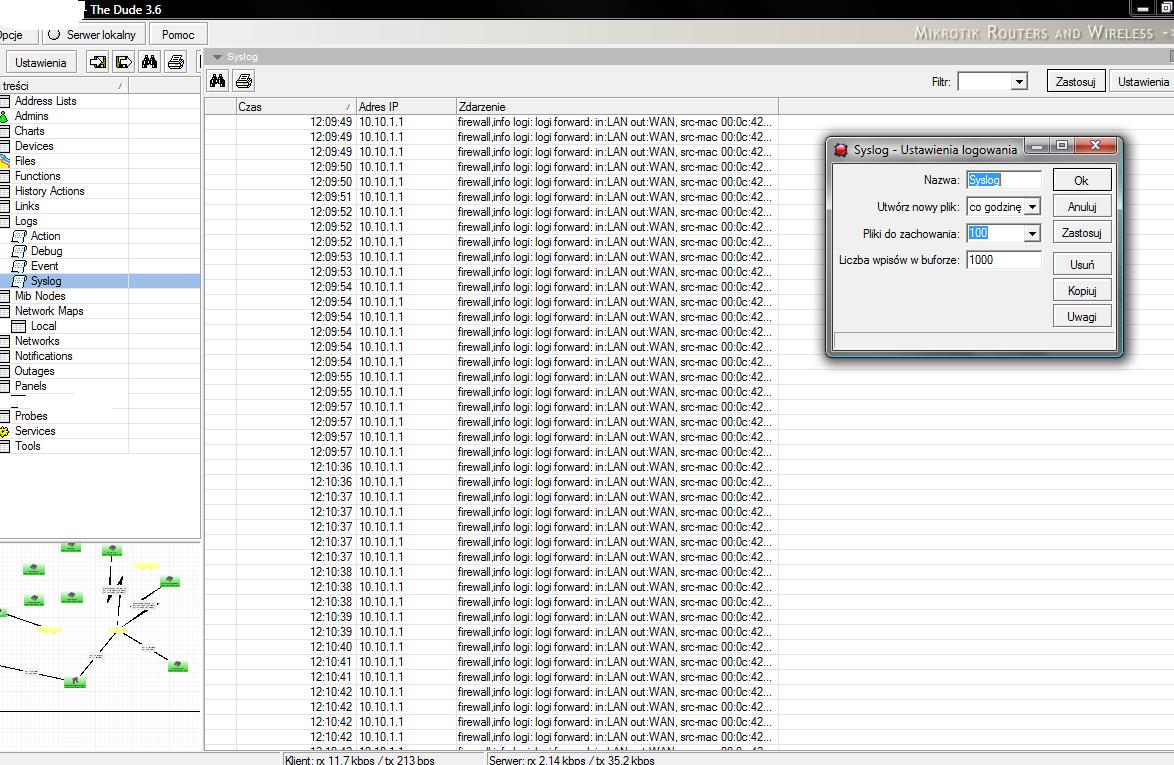Open the Utwórz nowy plik dropdown
Screen dimensions: 1174x765
1032,207
